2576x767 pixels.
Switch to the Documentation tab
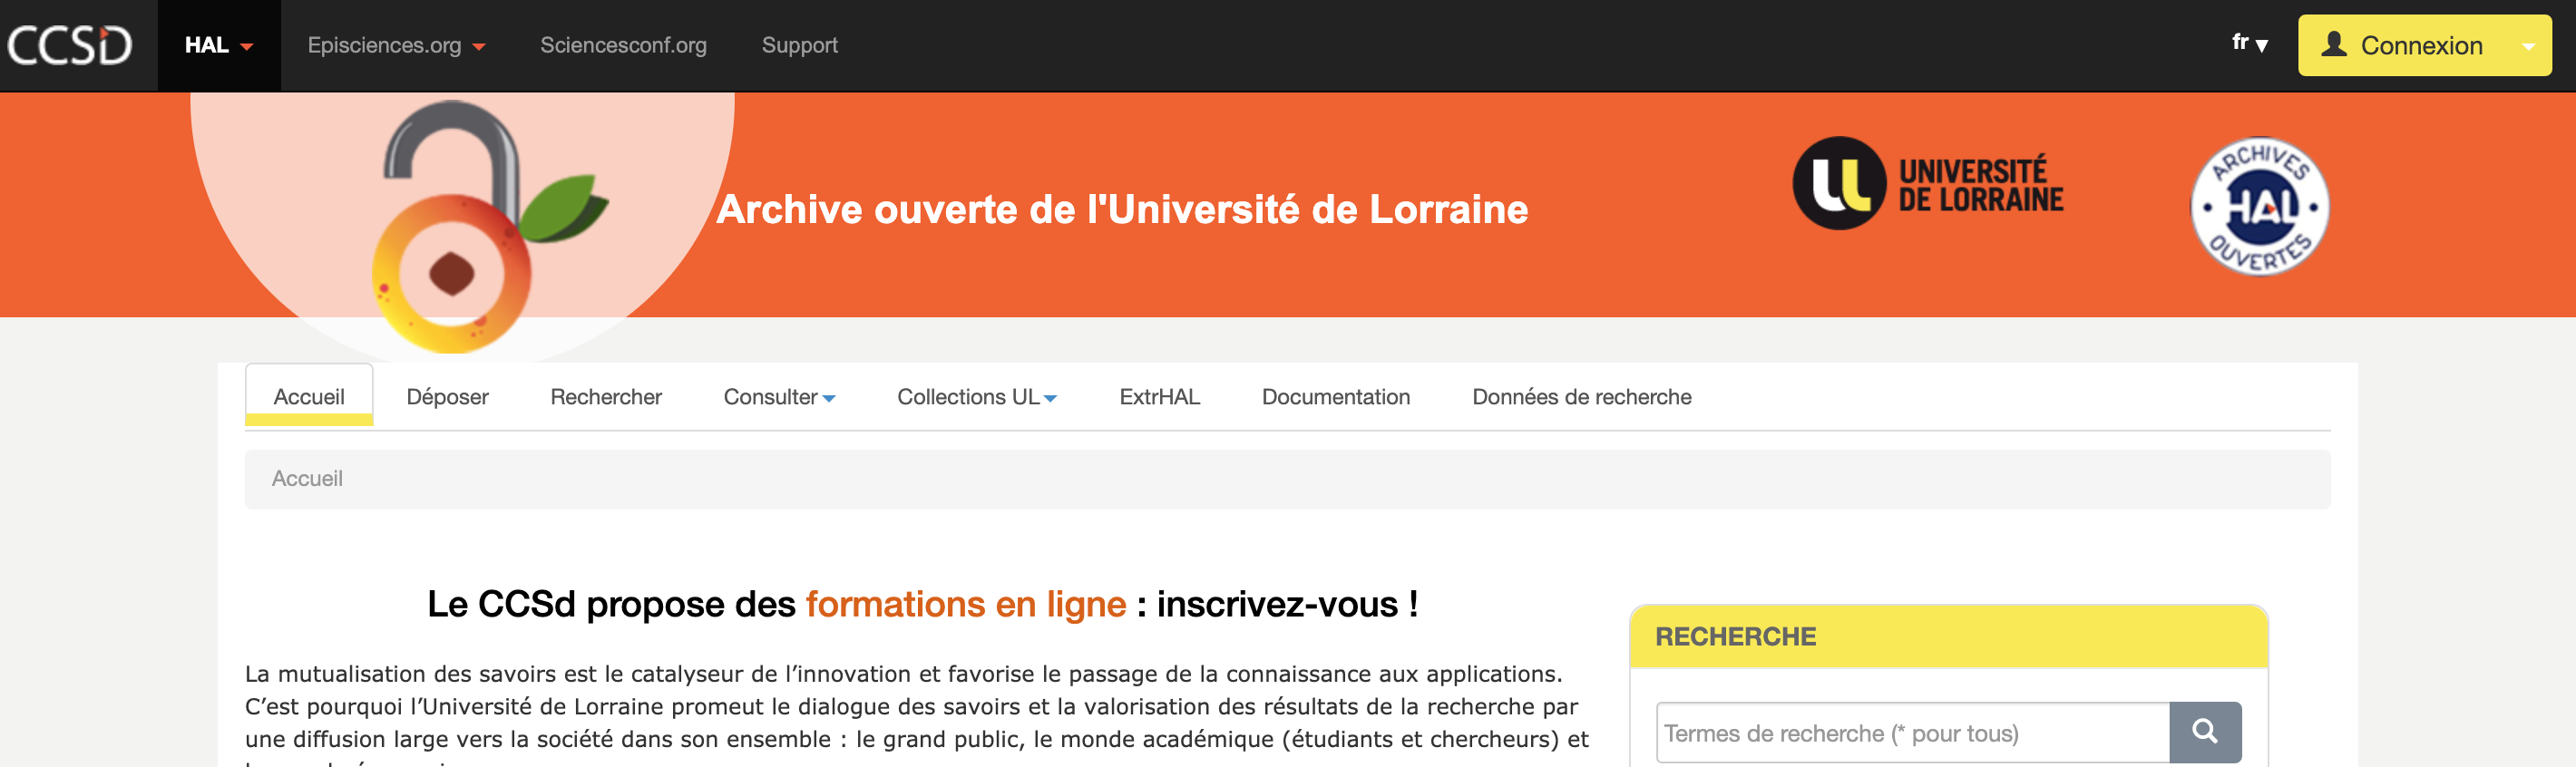(1335, 396)
